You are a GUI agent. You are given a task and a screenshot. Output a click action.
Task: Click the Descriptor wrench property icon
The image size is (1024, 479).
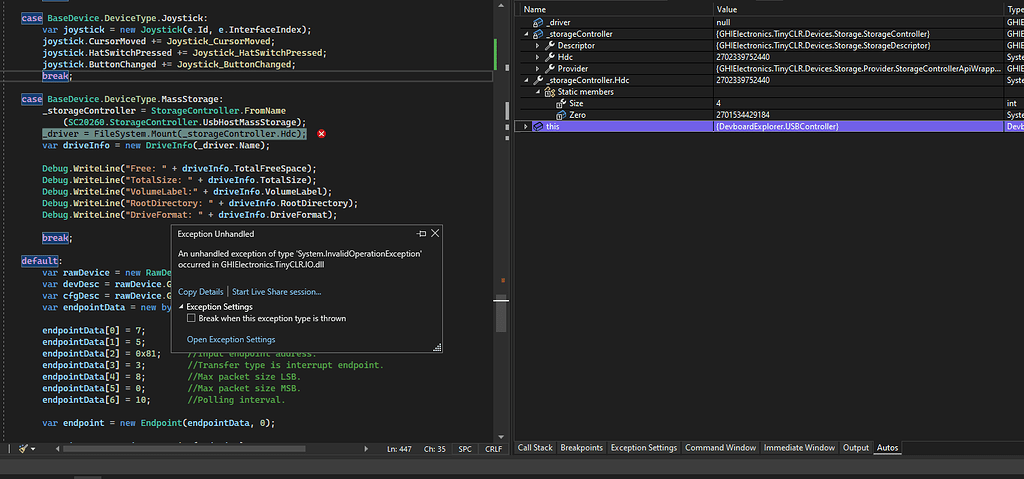(550, 45)
